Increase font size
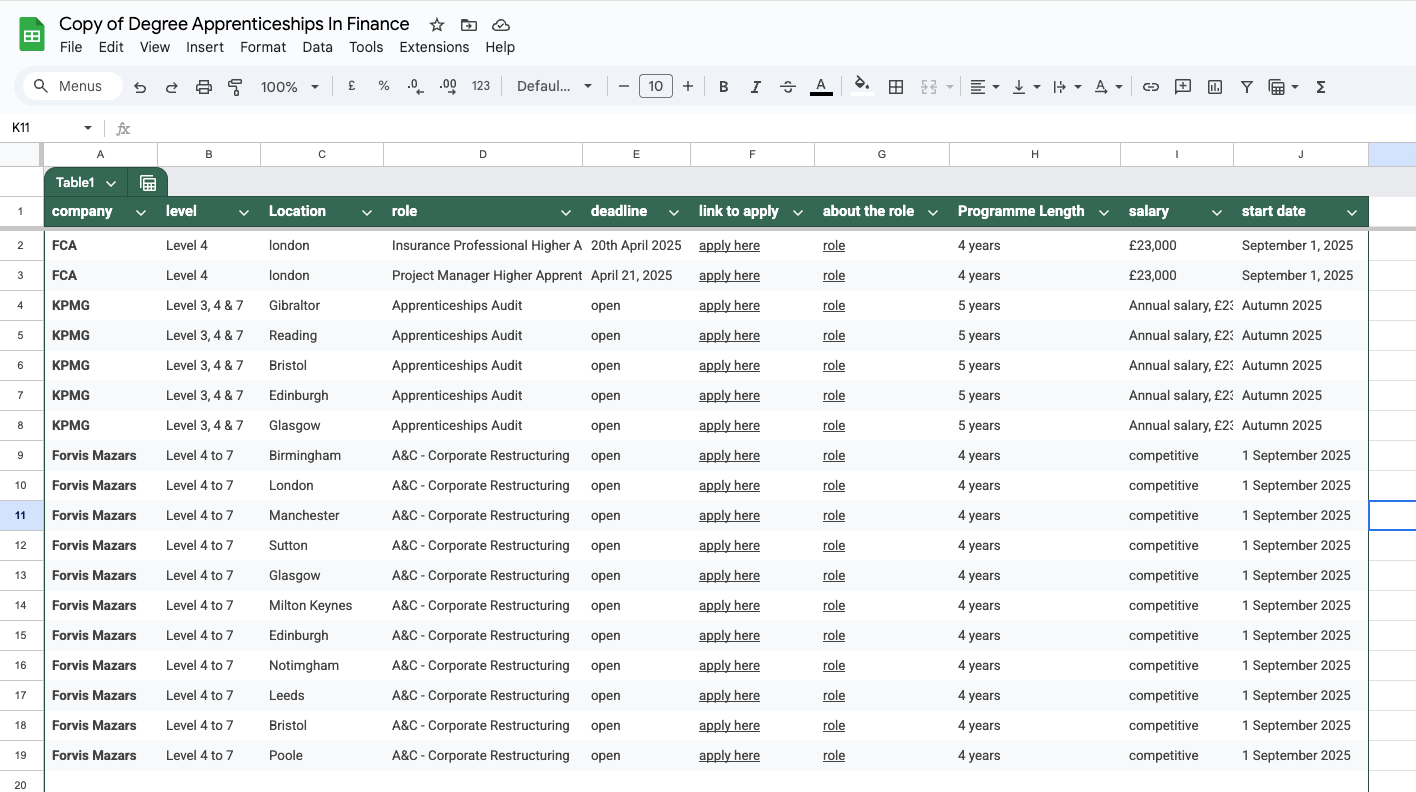 click(x=688, y=87)
